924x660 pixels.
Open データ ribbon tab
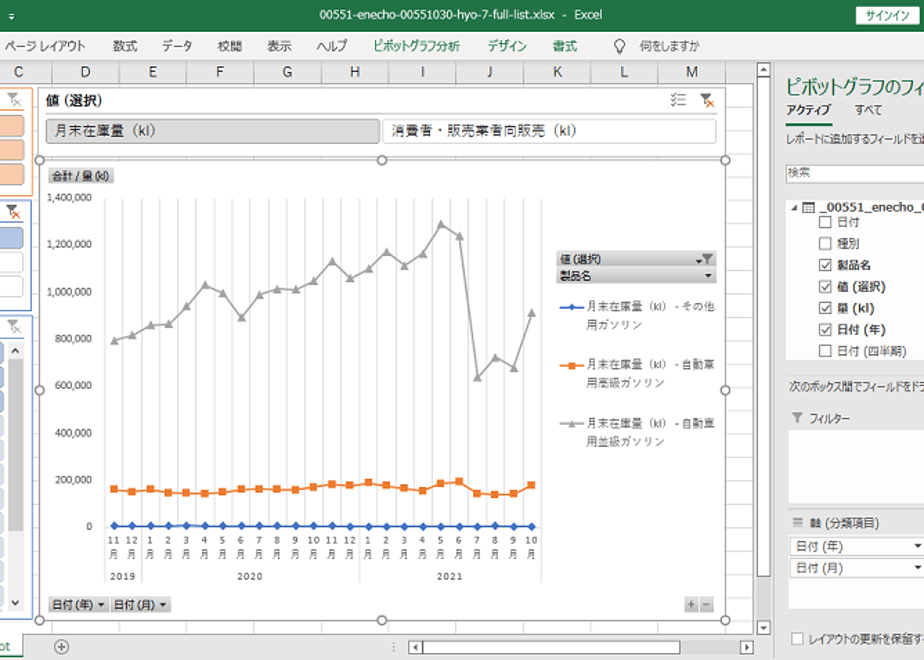[177, 46]
